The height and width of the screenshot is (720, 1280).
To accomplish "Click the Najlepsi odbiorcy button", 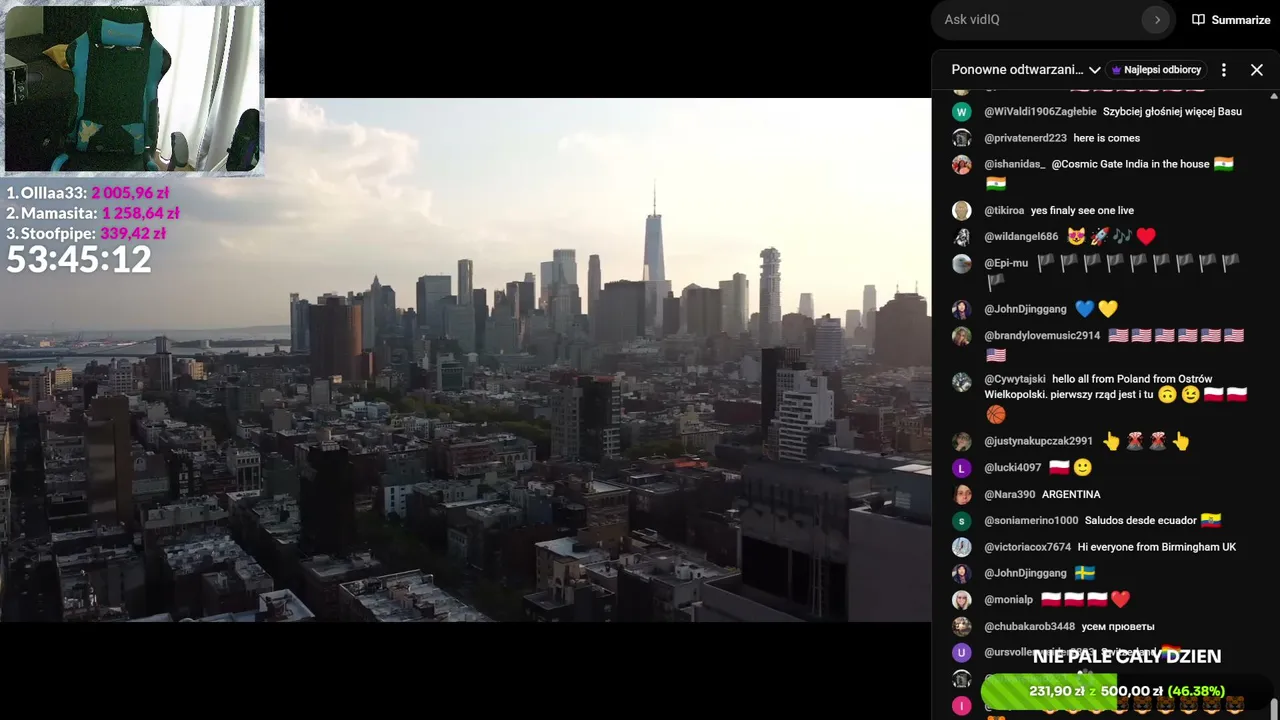I will (1157, 70).
